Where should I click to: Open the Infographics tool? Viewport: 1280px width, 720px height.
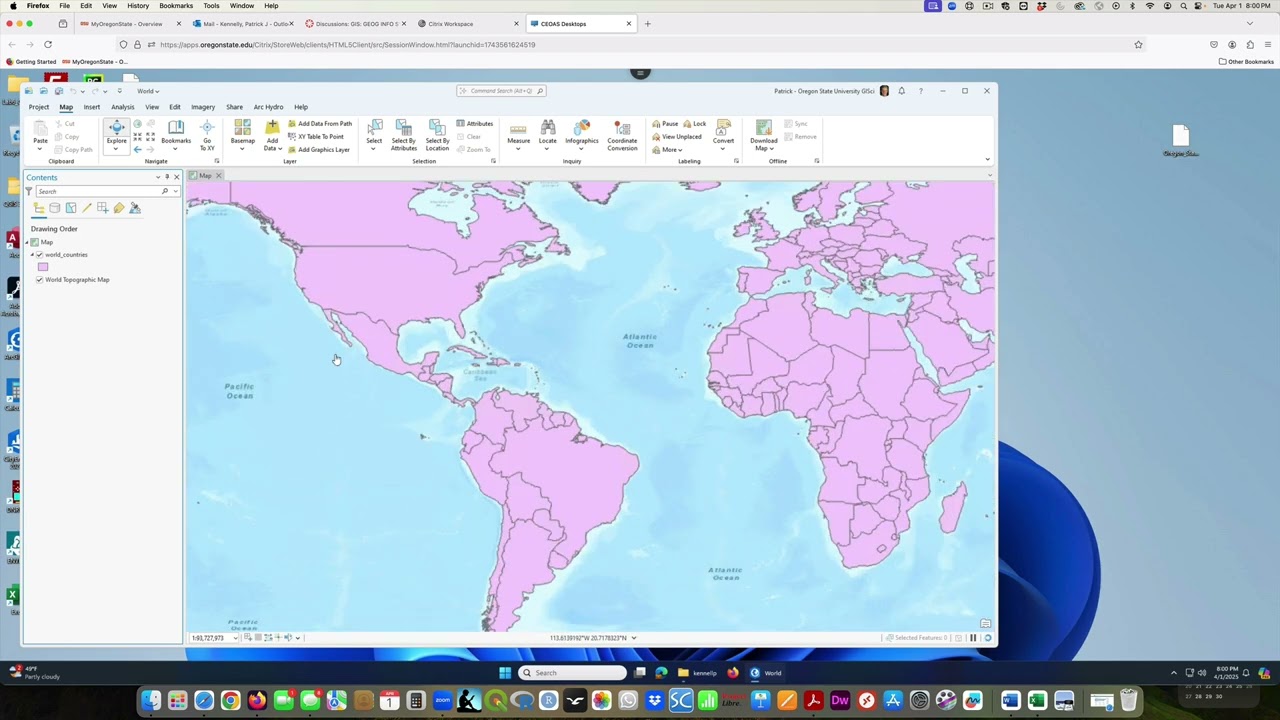[582, 135]
